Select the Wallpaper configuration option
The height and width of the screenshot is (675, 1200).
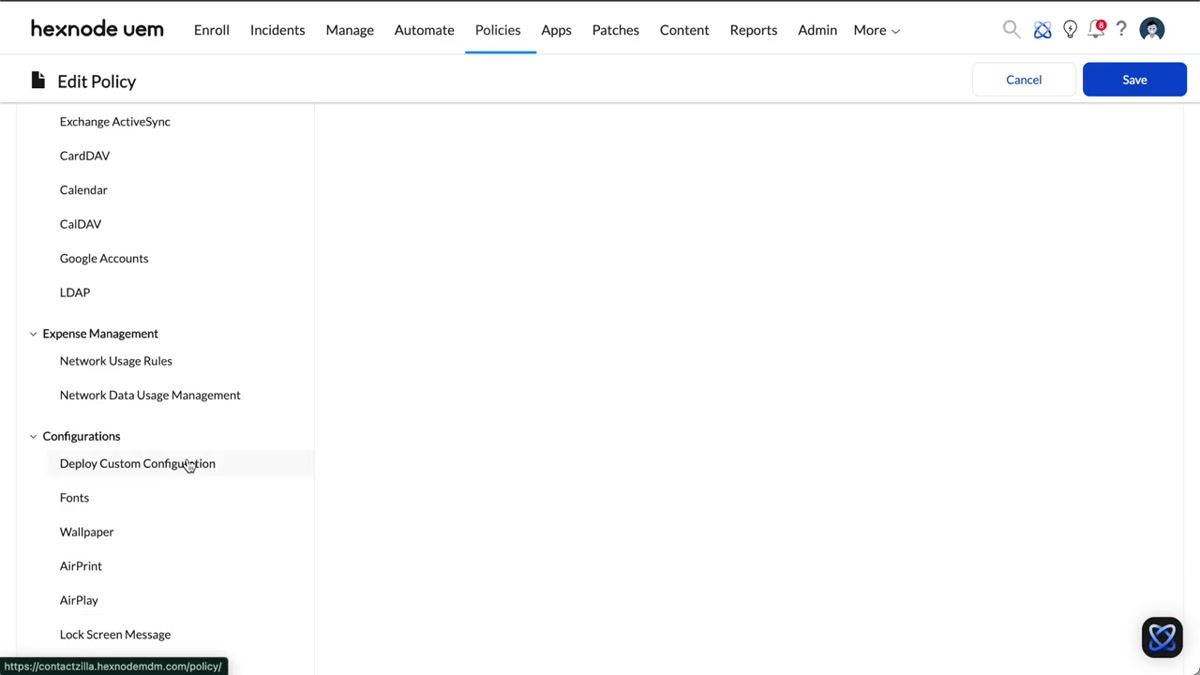(86, 531)
